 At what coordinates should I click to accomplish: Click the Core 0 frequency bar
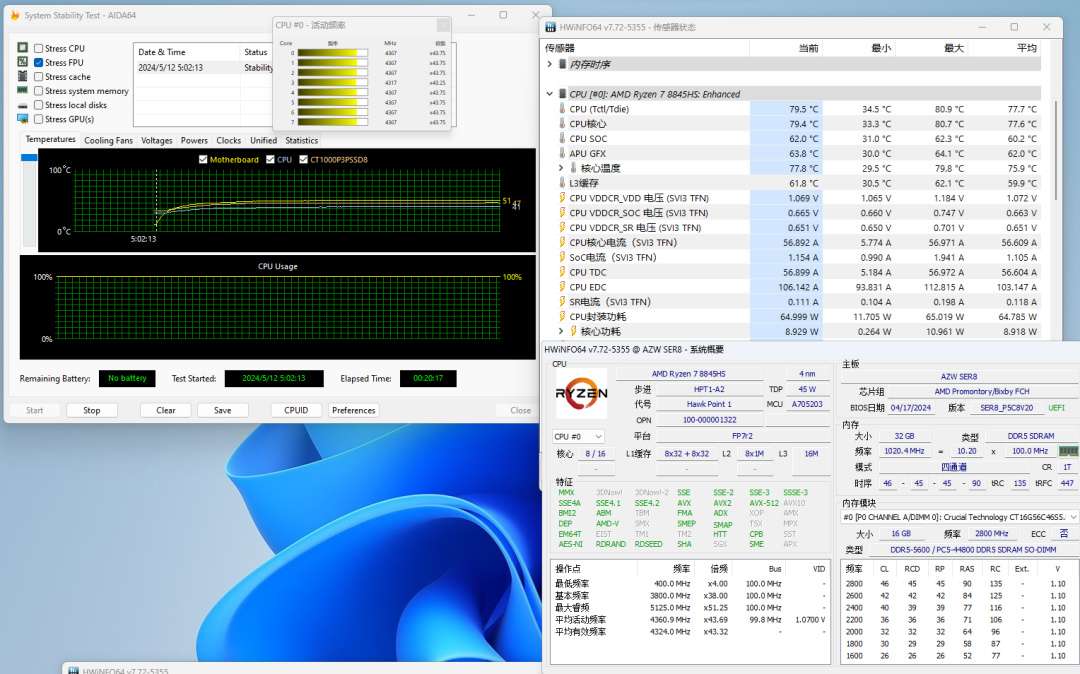332,52
